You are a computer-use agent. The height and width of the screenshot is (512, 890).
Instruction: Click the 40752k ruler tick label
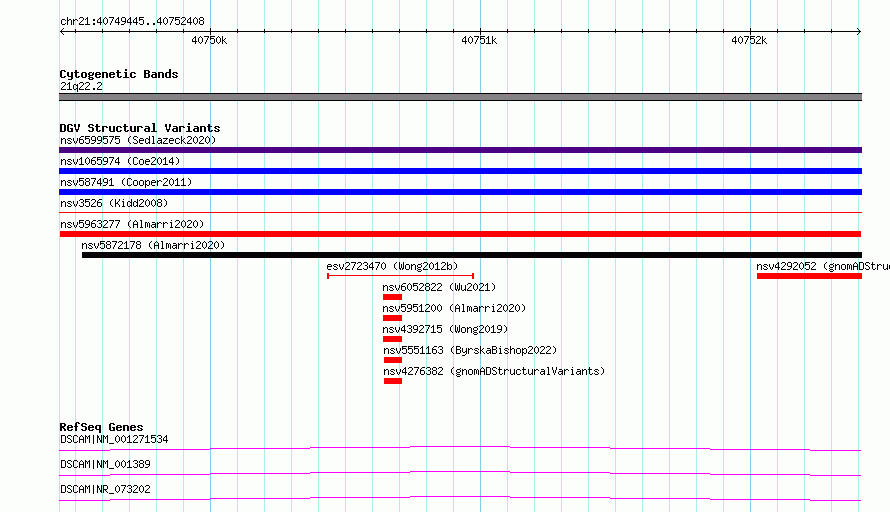[749, 40]
